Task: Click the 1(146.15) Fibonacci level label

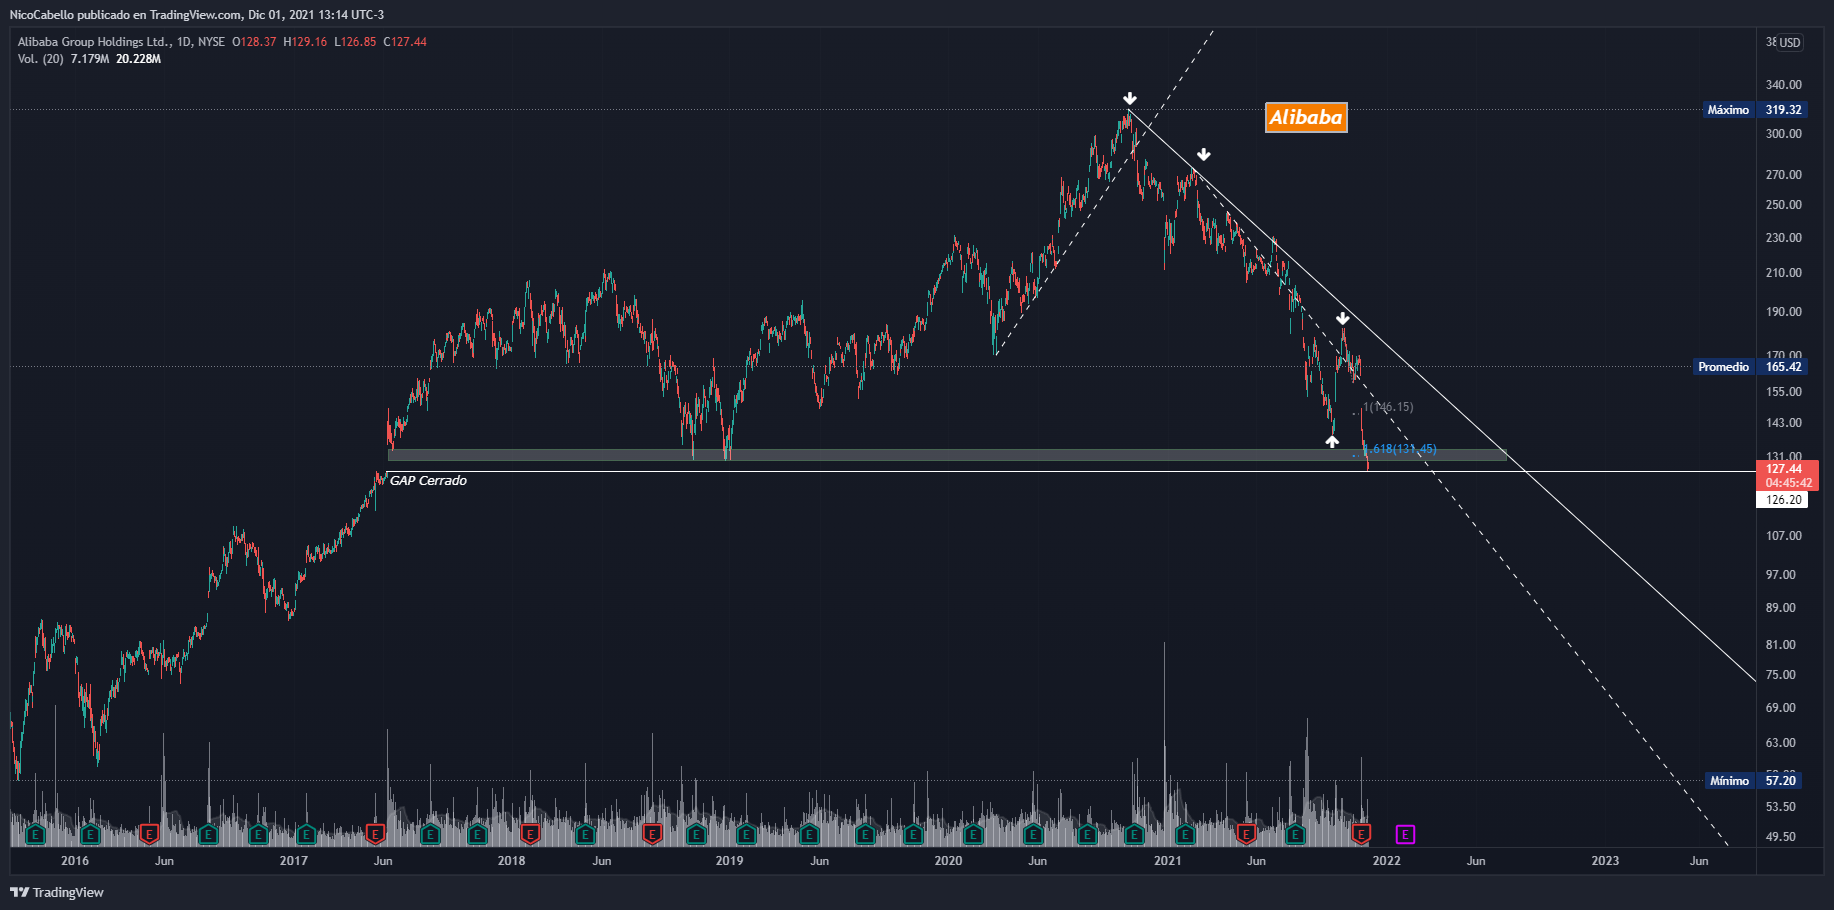Action: (1388, 407)
